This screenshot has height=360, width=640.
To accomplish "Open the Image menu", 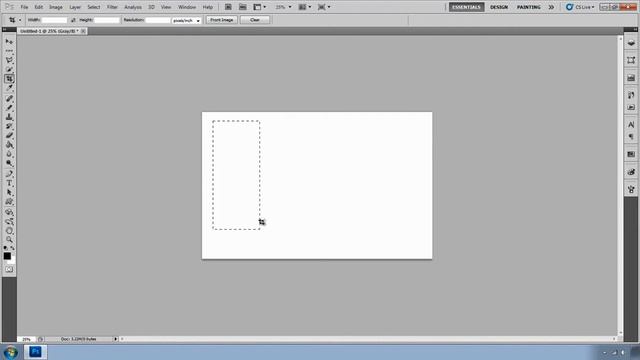I will [x=56, y=7].
